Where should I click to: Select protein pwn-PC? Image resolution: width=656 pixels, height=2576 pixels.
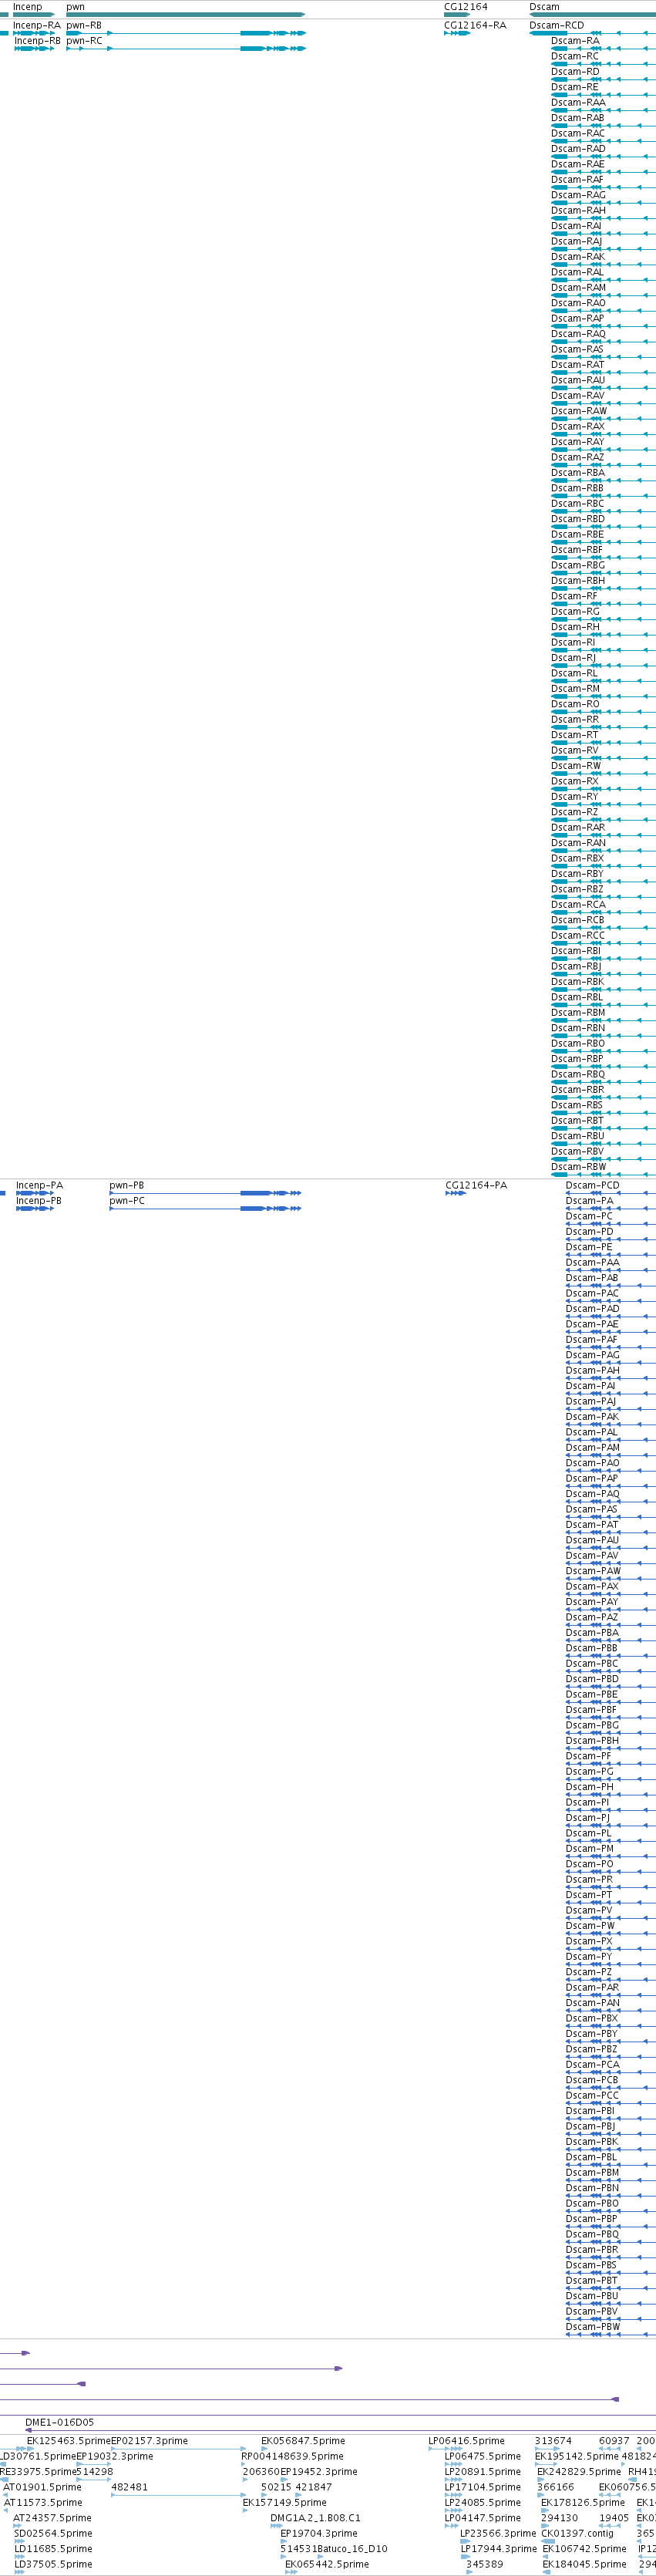tap(127, 1201)
